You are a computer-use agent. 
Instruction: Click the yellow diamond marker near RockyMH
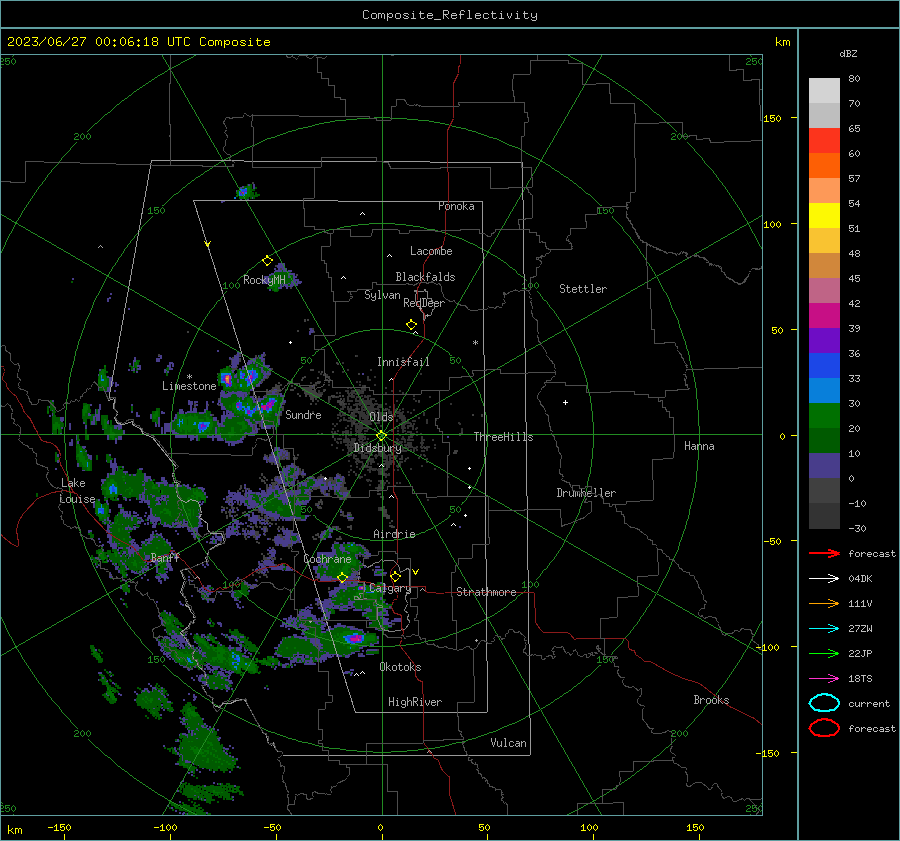click(x=267, y=261)
